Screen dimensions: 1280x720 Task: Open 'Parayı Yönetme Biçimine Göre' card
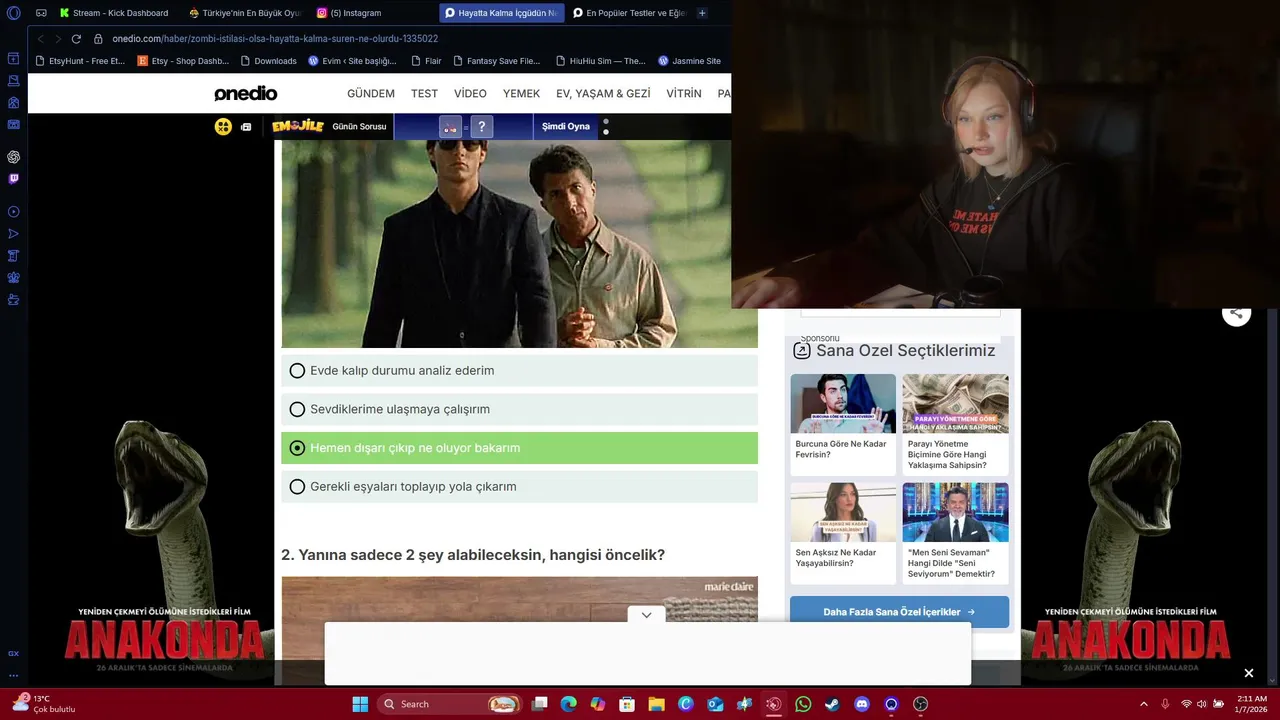point(955,424)
